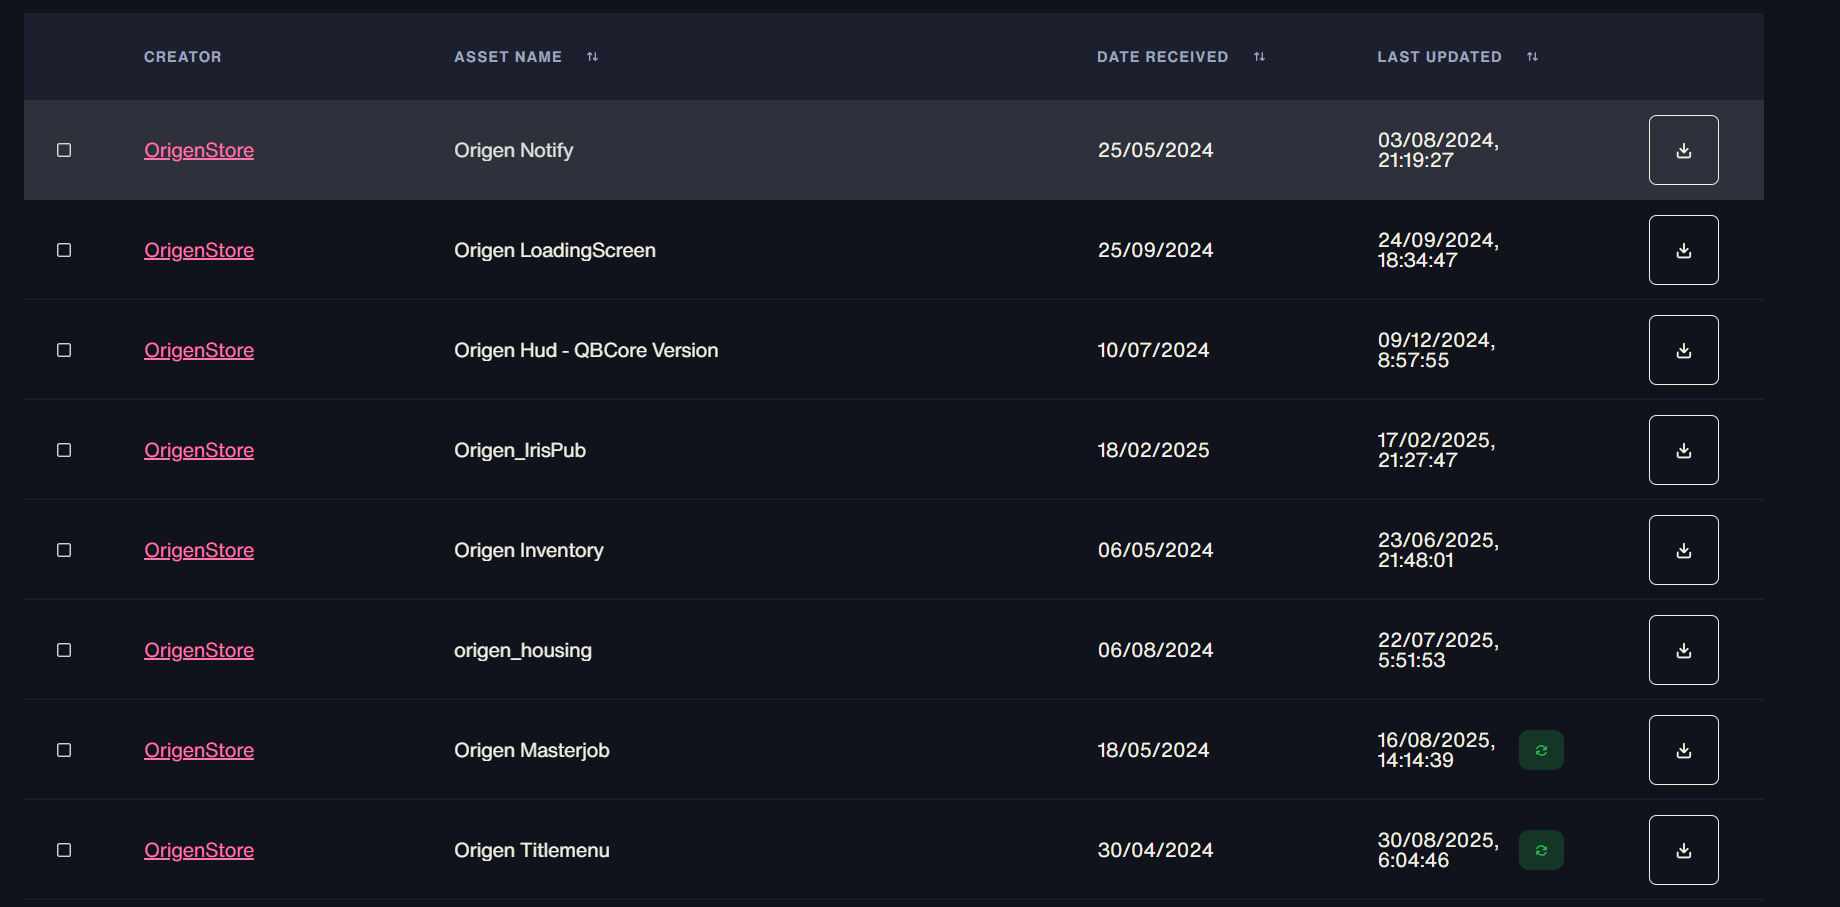Viewport: 1840px width, 907px height.
Task: Click last updated 16/08/2025, 14:14:39
Action: [1436, 750]
